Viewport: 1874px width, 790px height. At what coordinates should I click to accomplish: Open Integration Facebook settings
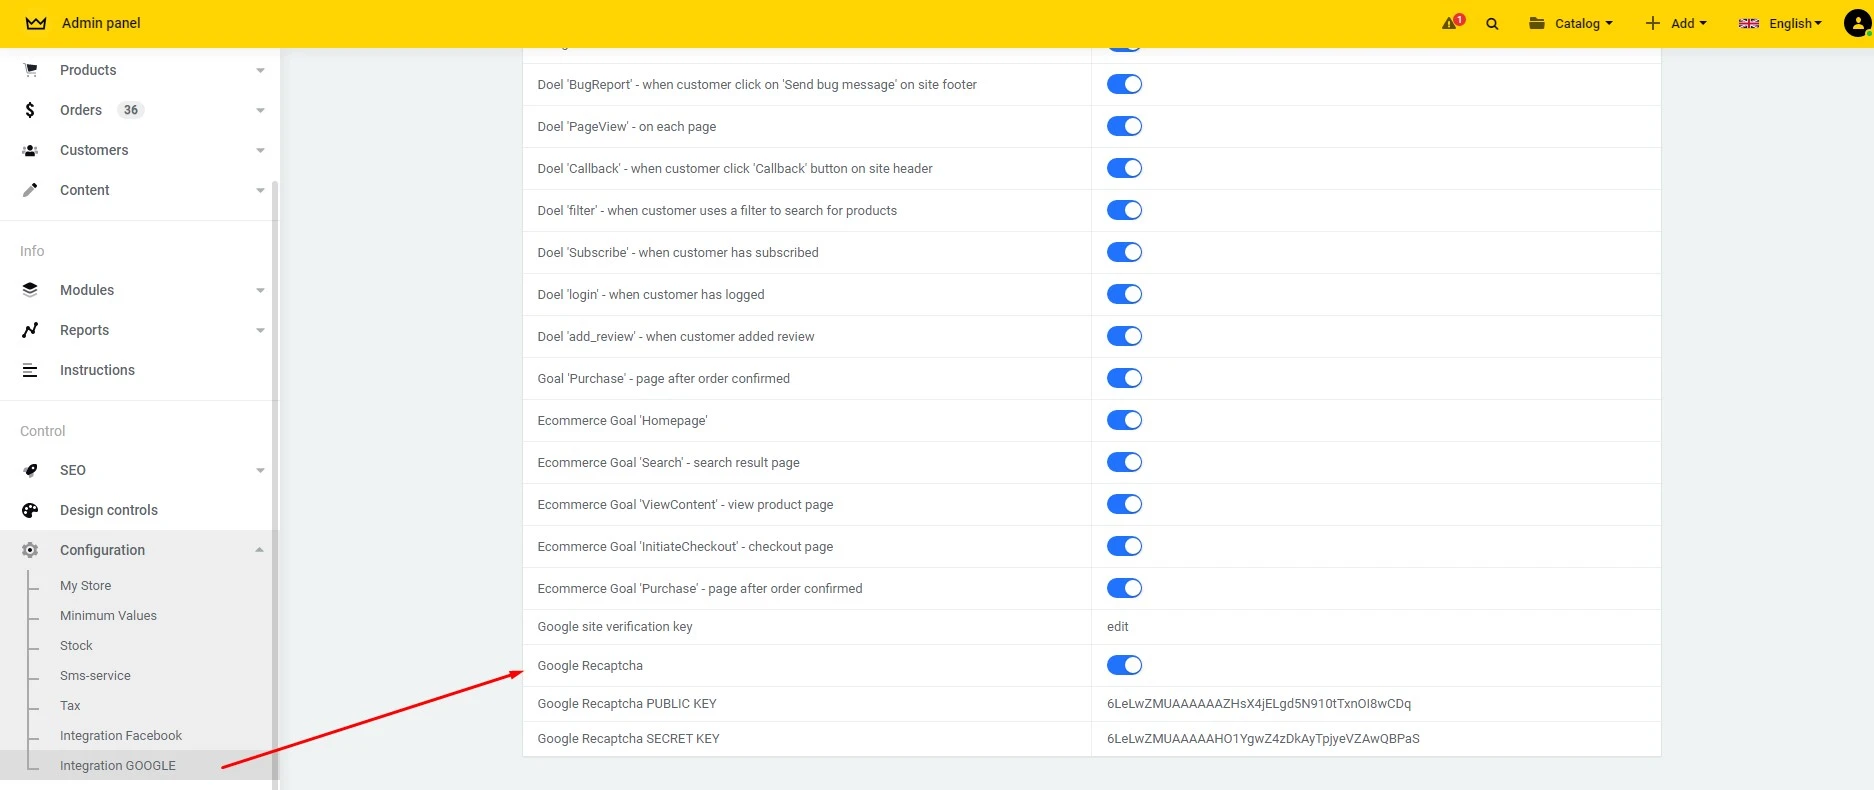[x=121, y=736]
